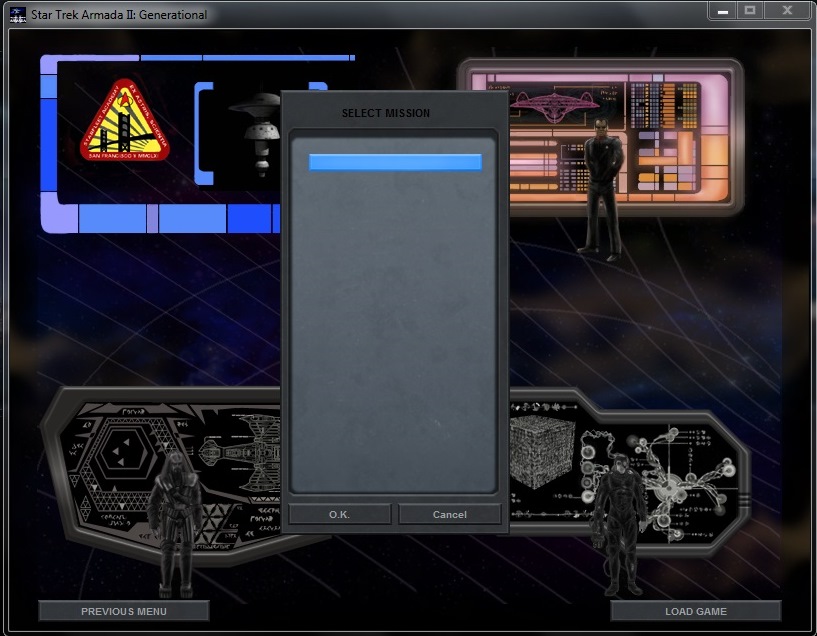
Task: Select the Klingon warrior figure
Action: (175, 525)
